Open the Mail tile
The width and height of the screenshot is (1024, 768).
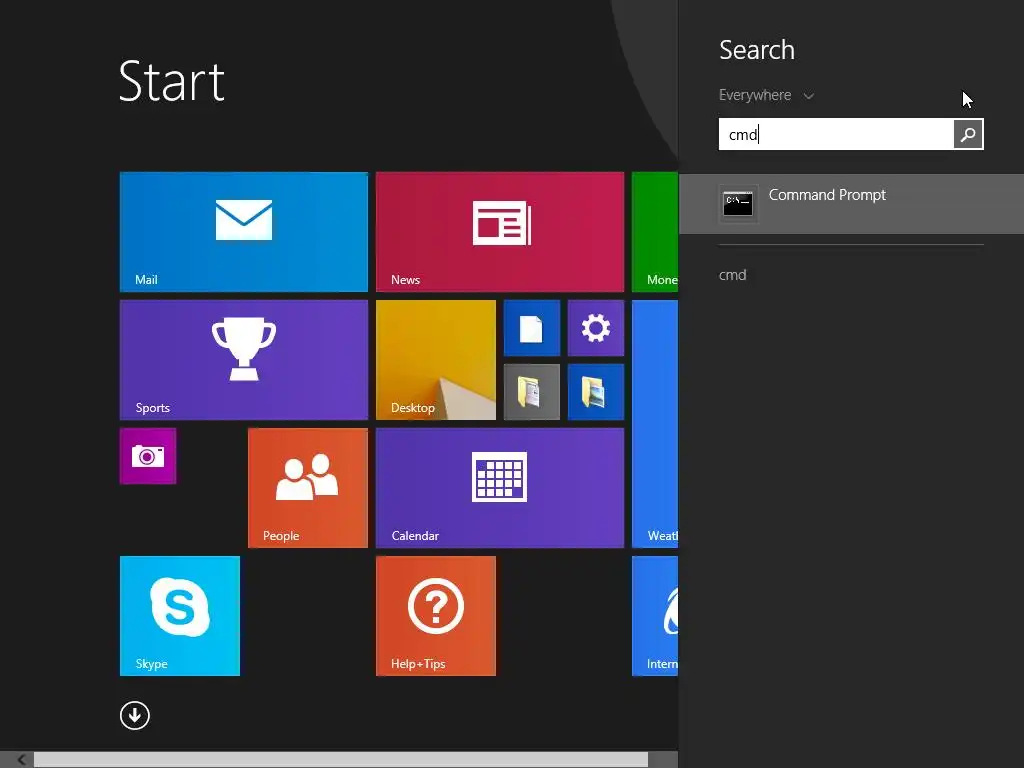244,232
